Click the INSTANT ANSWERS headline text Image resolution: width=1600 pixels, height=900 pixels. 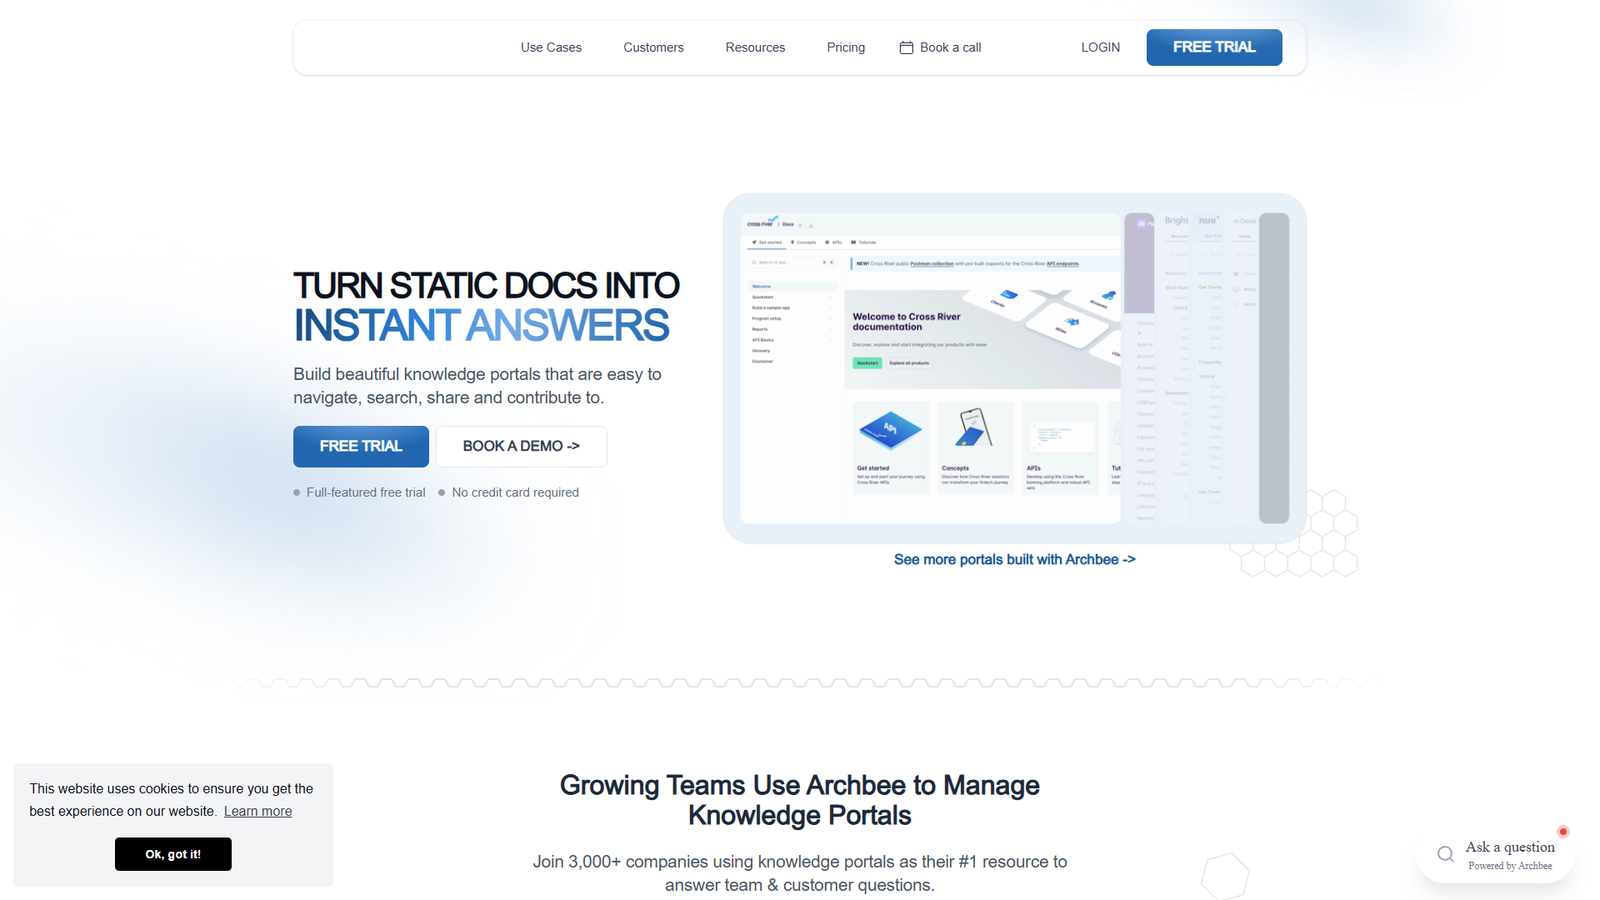[481, 326]
